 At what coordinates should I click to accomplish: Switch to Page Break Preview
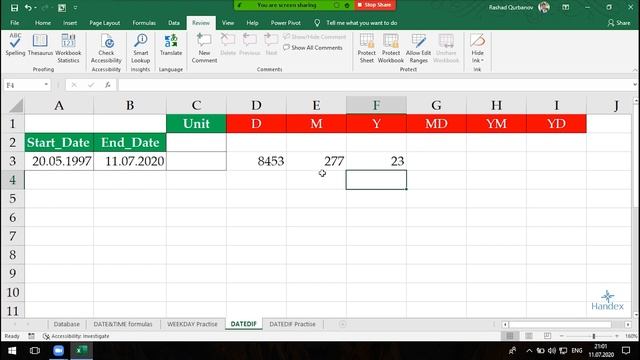(x=547, y=336)
